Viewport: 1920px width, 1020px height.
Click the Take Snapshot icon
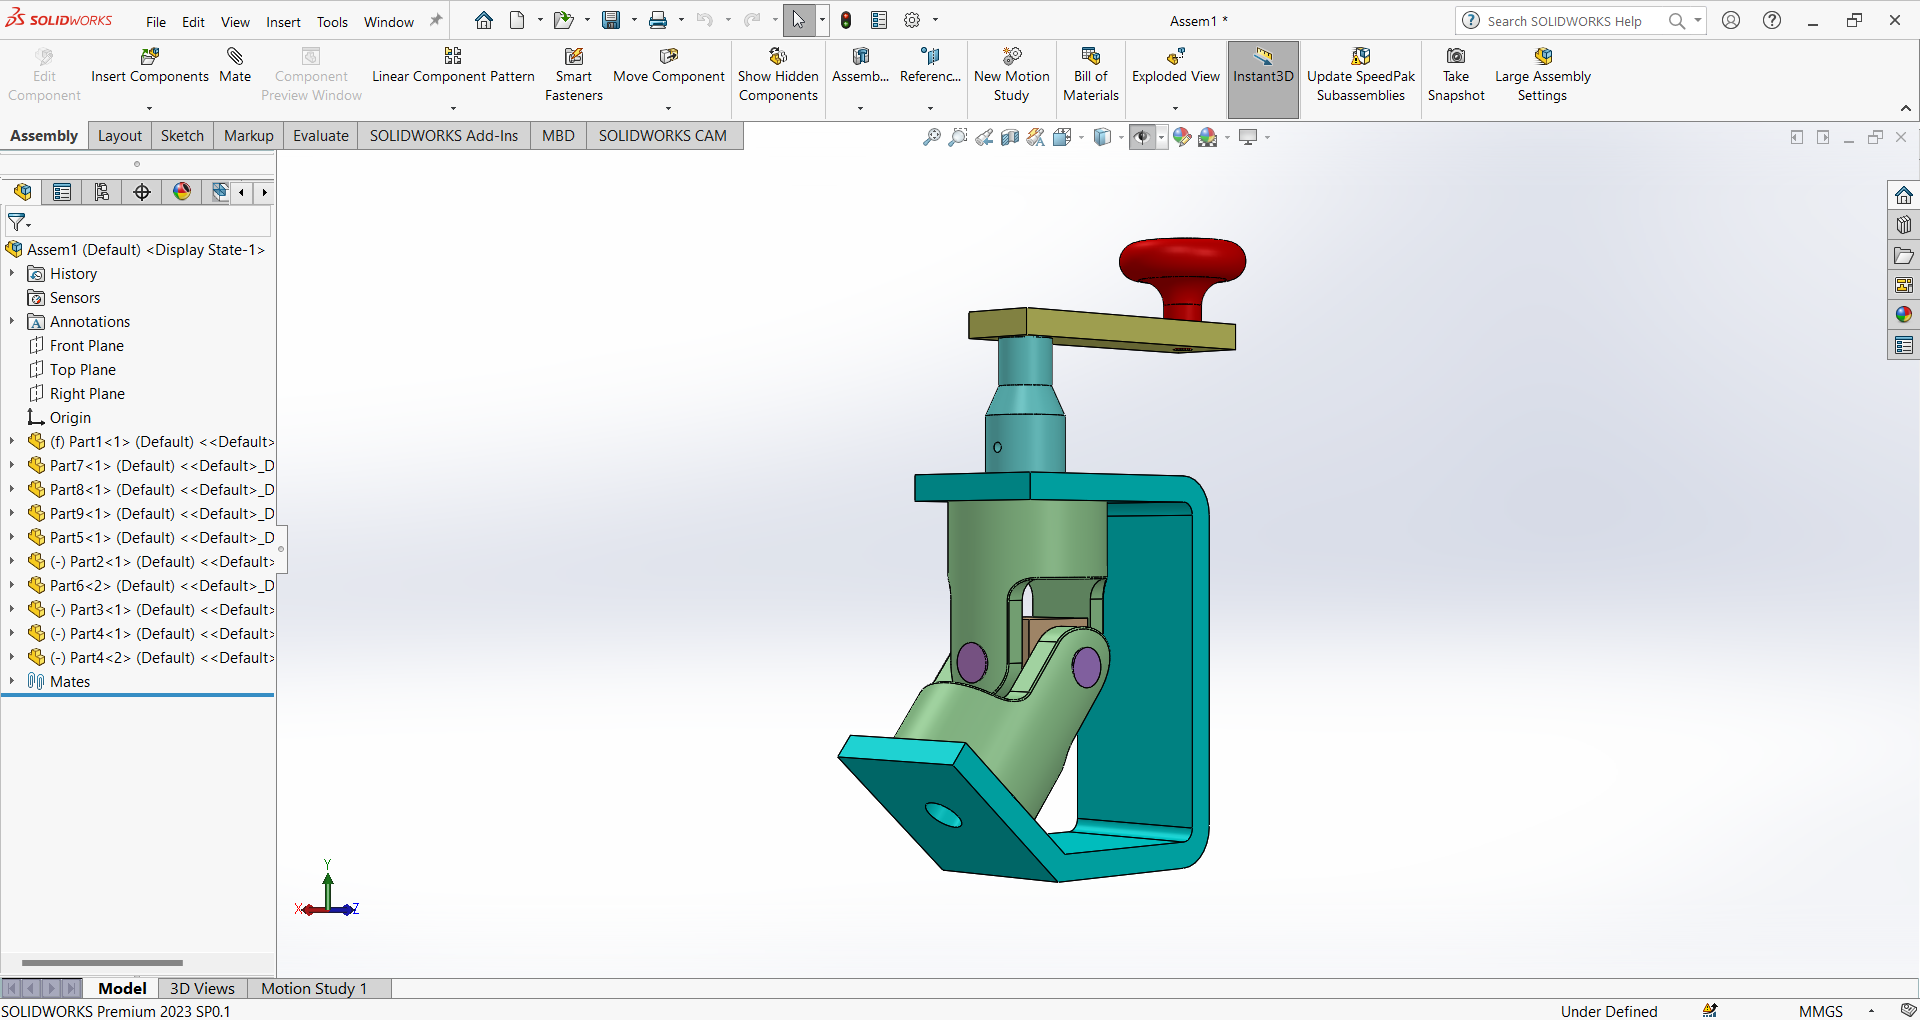[1455, 57]
